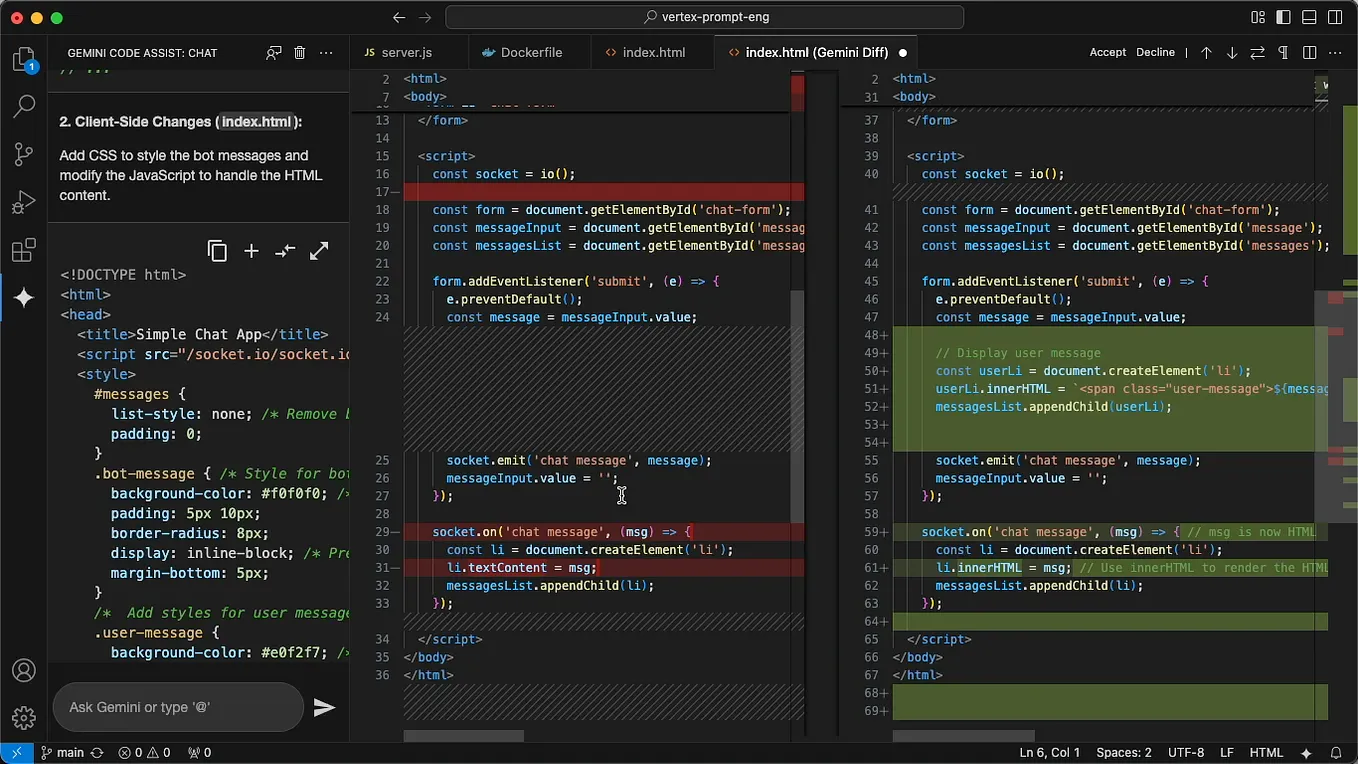1358x764 pixels.
Task: Switch the diff to inline view
Action: click(x=1257, y=52)
